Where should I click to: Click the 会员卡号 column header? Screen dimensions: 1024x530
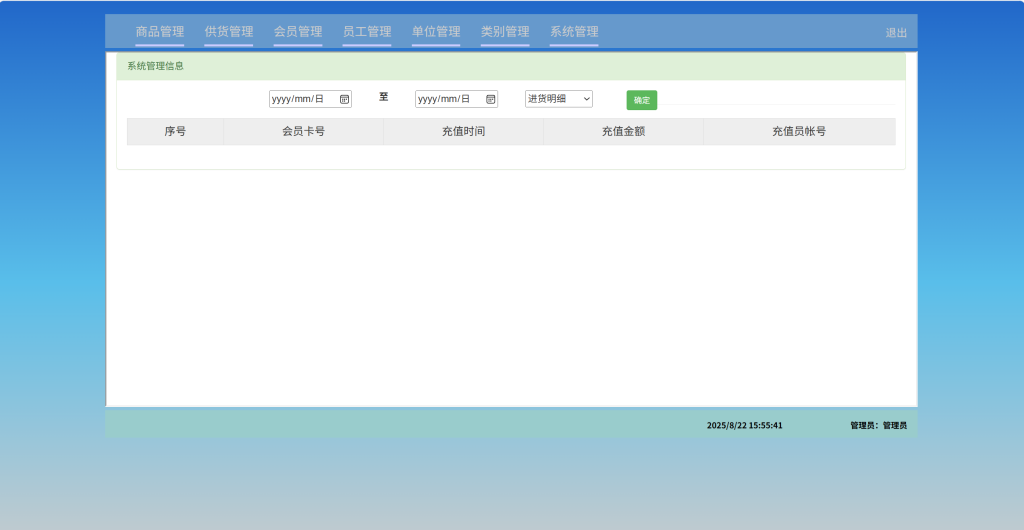click(304, 131)
